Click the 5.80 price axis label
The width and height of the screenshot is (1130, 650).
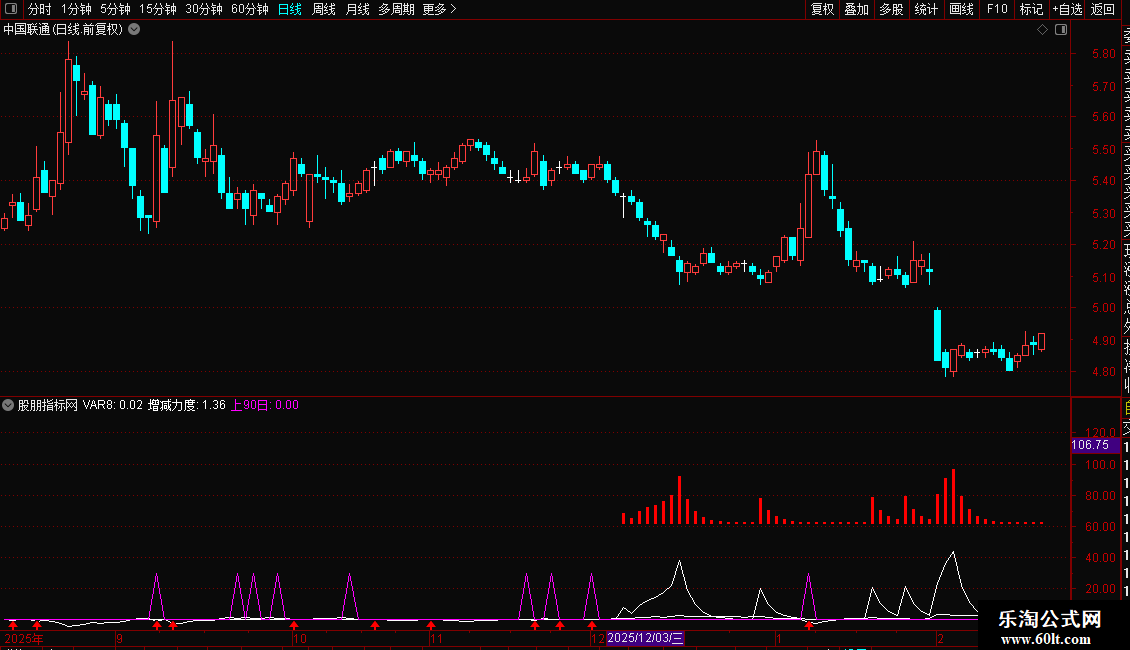click(1103, 53)
